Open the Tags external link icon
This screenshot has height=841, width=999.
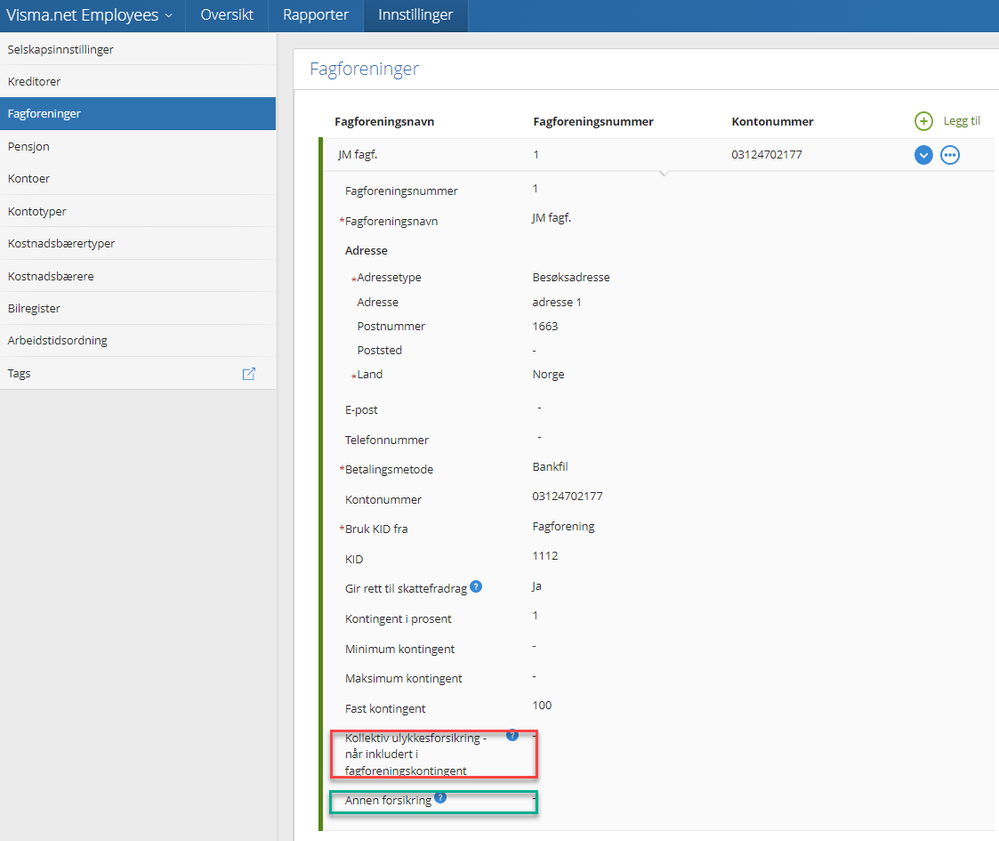(249, 374)
